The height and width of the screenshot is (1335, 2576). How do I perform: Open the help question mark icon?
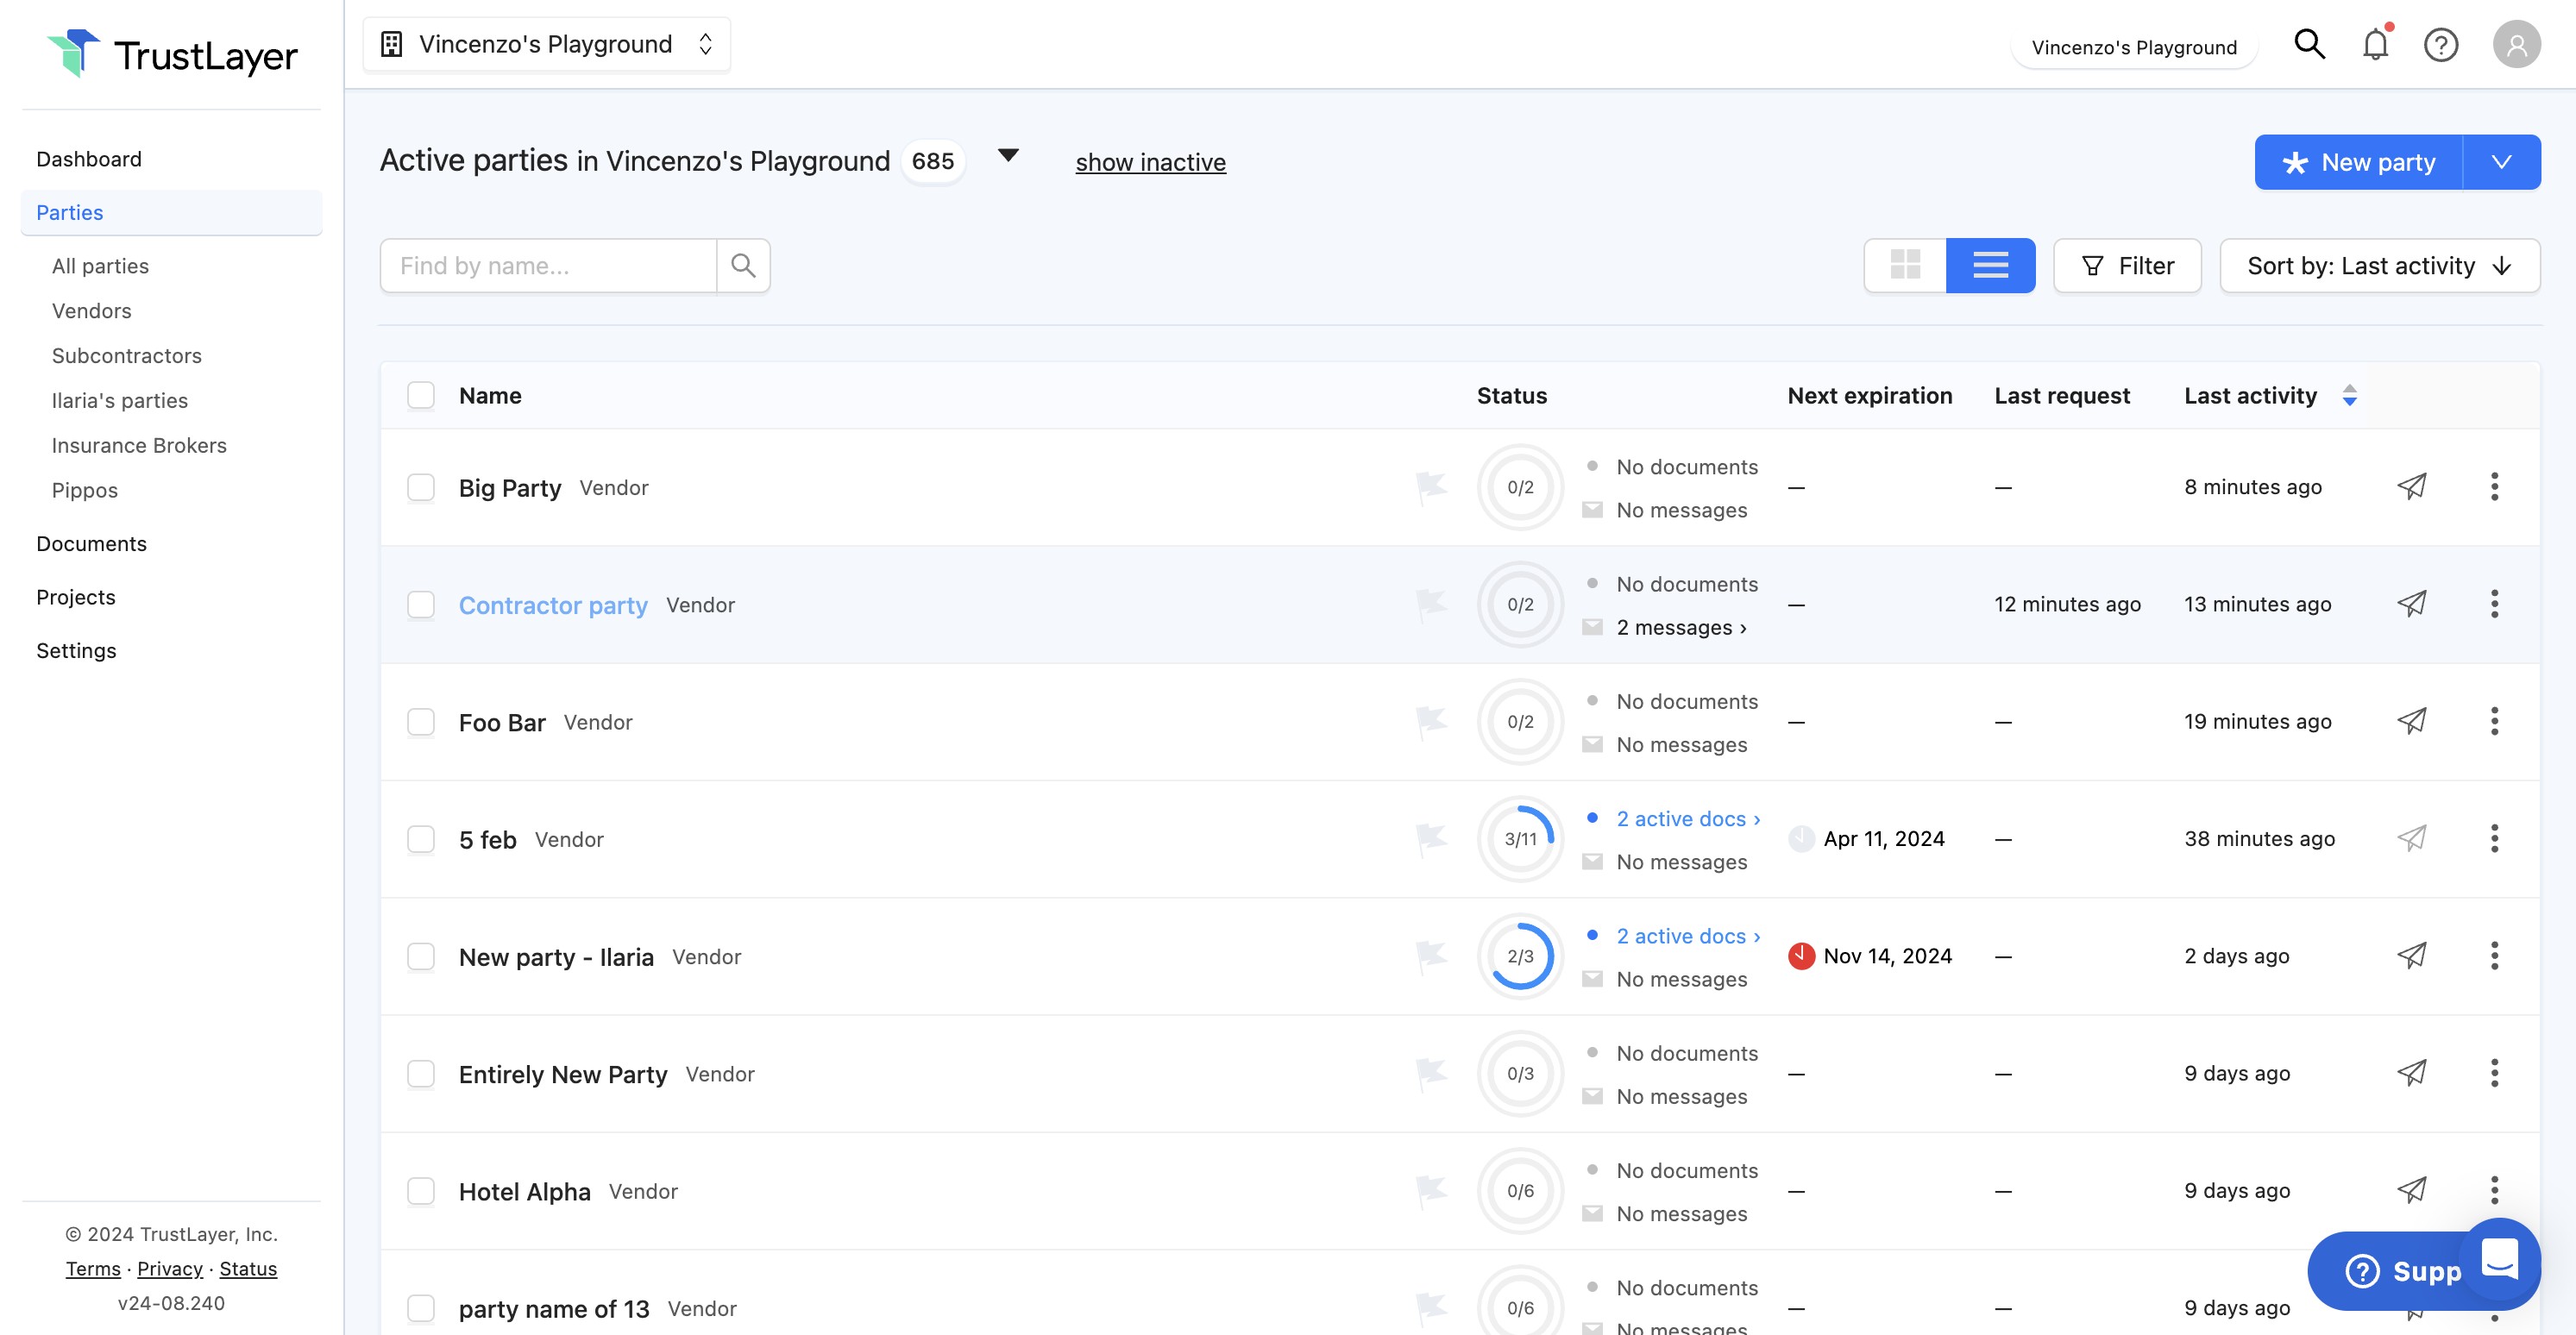coord(2440,45)
